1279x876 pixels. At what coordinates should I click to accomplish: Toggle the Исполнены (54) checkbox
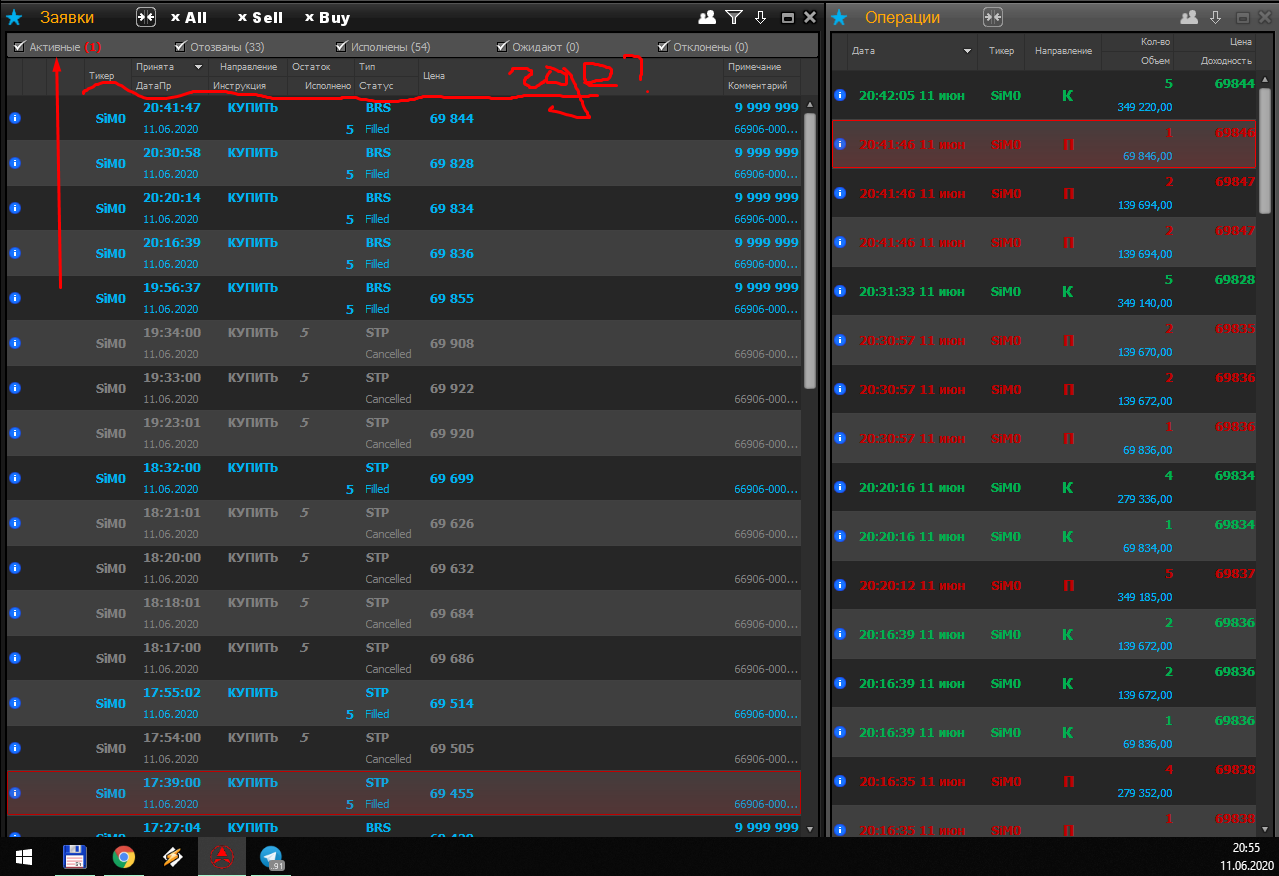pos(342,47)
